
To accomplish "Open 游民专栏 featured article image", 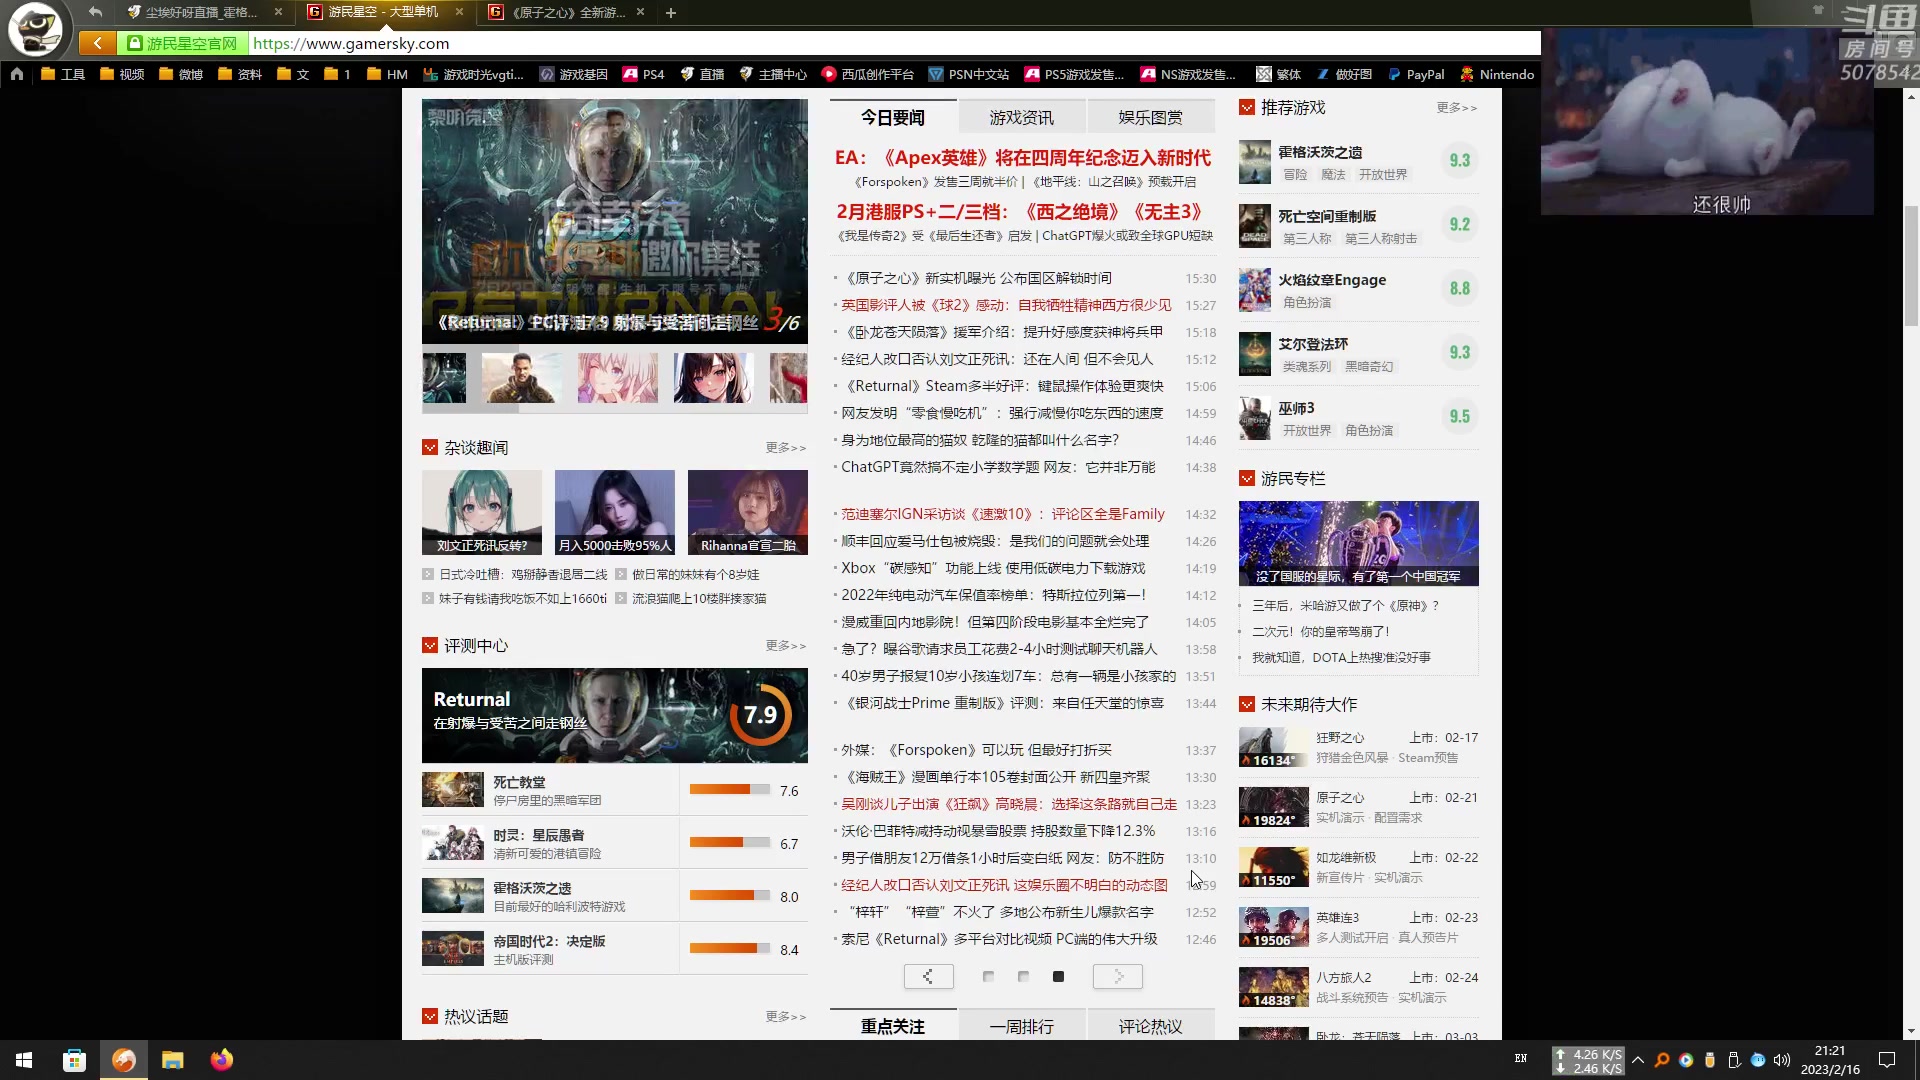I will [1358, 543].
